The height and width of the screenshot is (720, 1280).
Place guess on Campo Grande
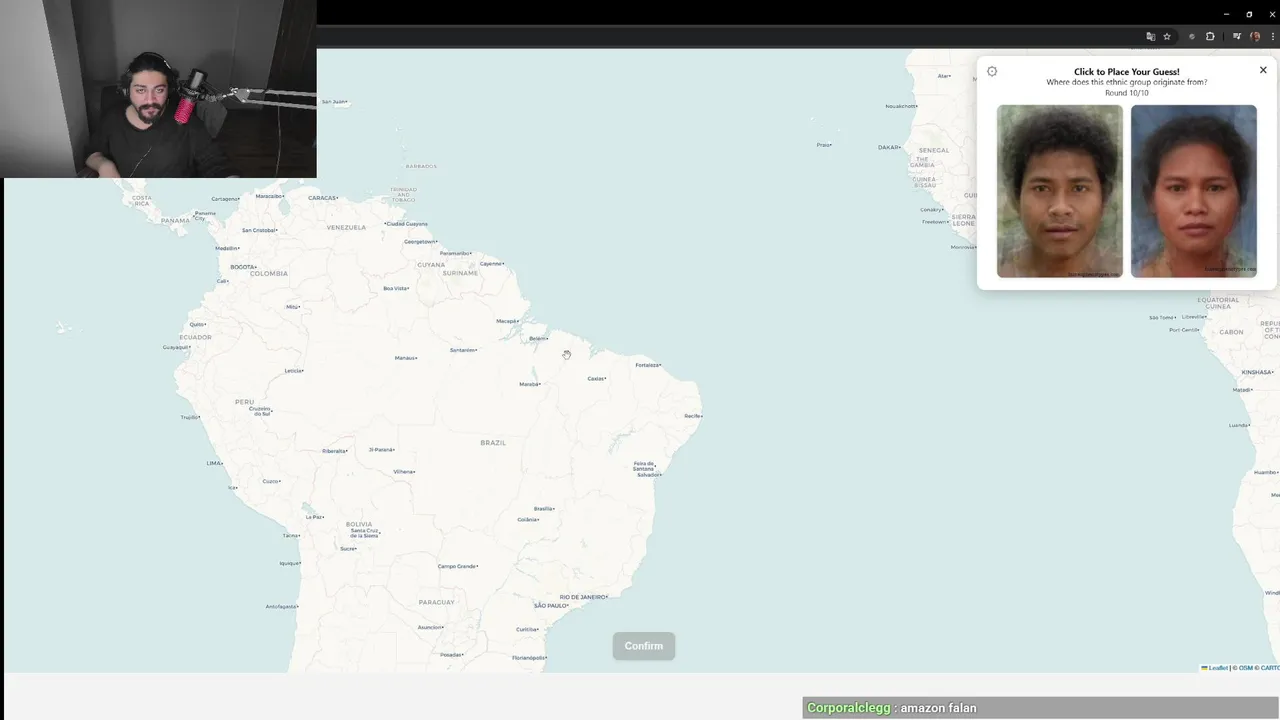pos(458,566)
